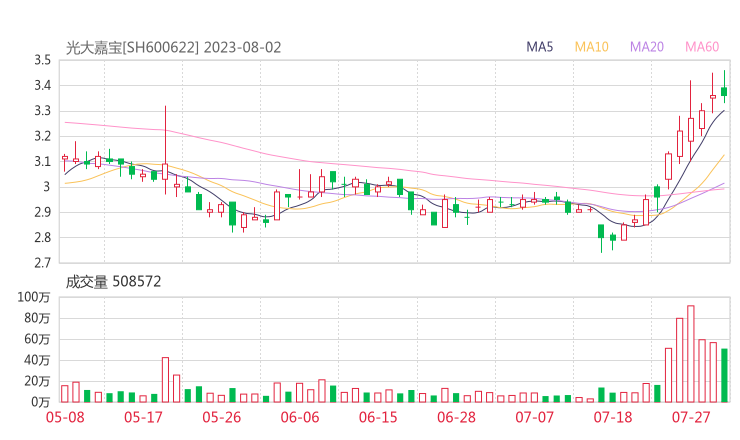Click the 3.1 price axis label
The image size is (740, 440).
click(42, 162)
